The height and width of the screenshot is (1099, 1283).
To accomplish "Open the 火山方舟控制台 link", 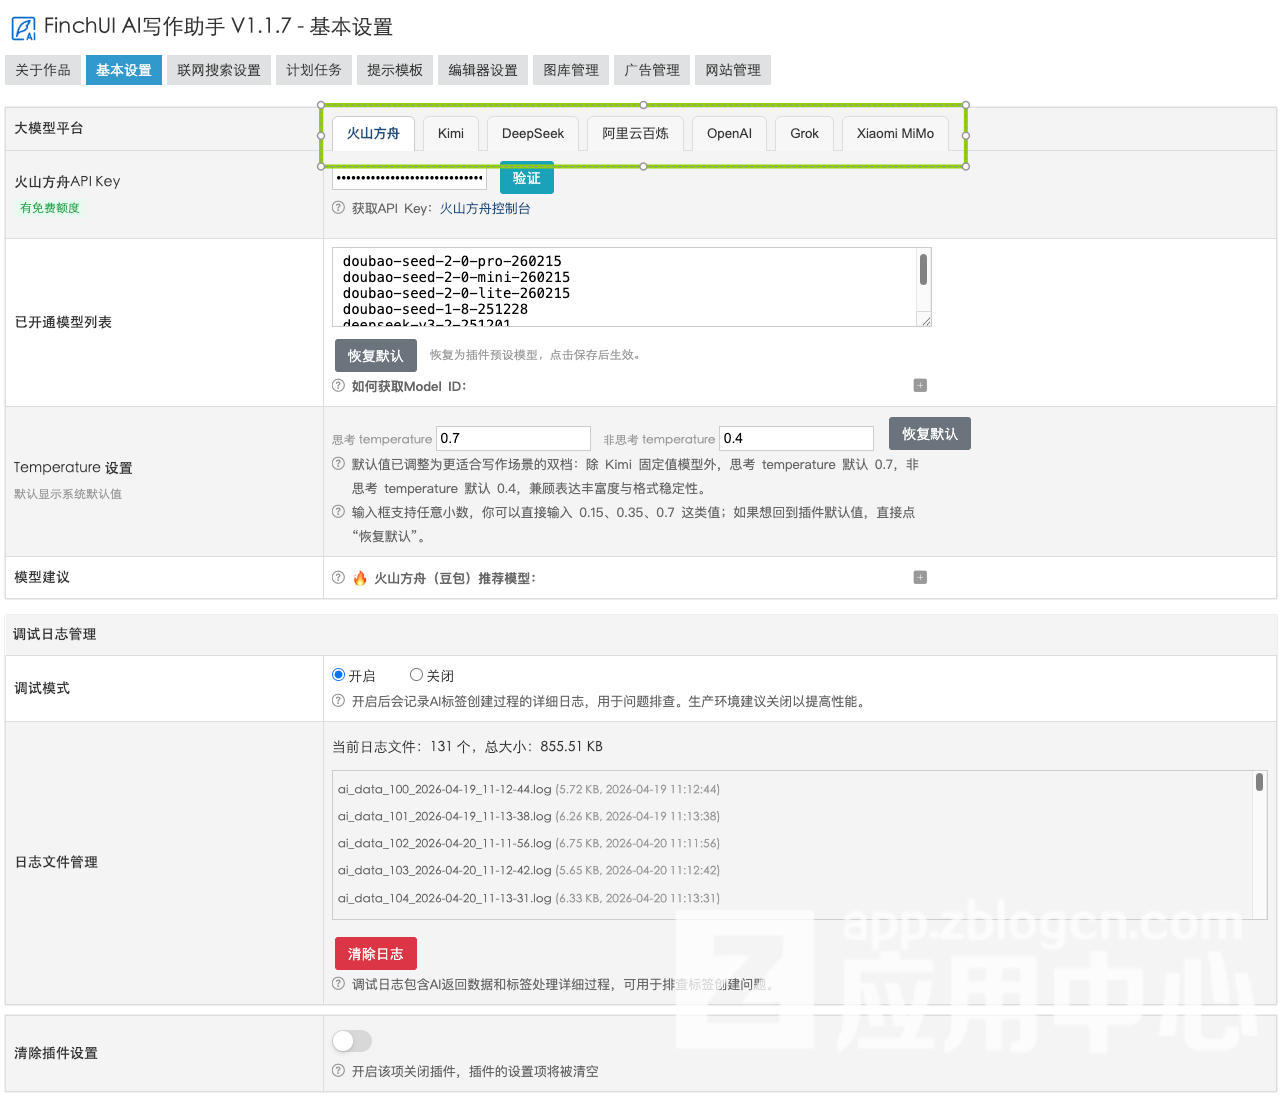I will 485,208.
